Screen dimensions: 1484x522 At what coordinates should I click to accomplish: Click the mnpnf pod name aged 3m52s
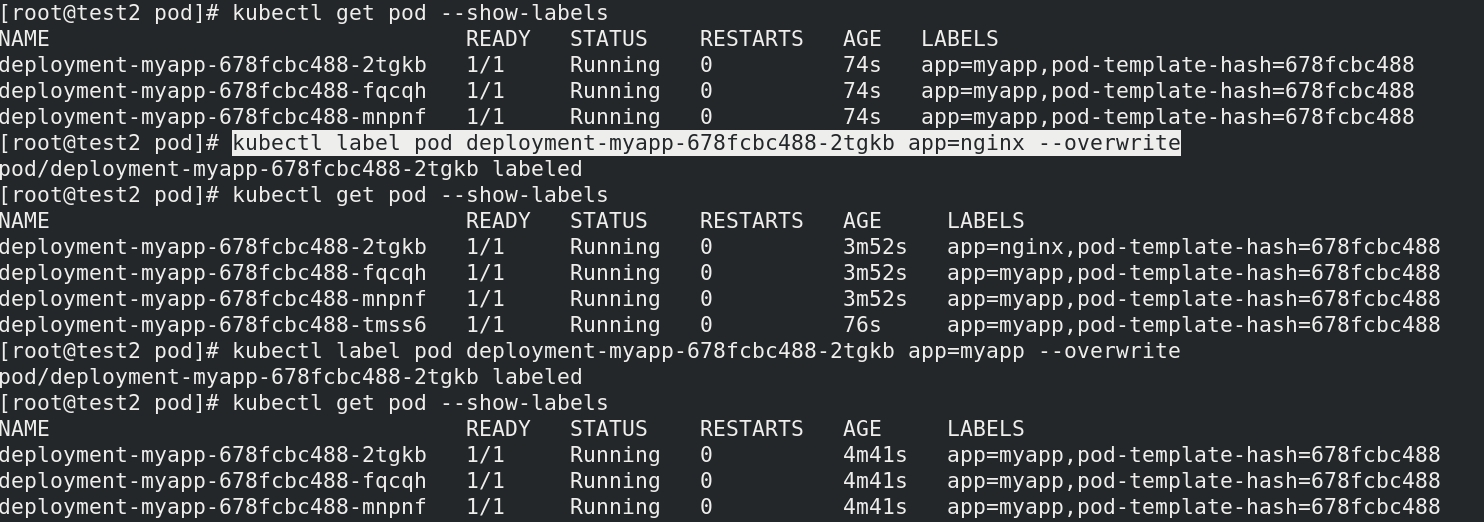213,299
